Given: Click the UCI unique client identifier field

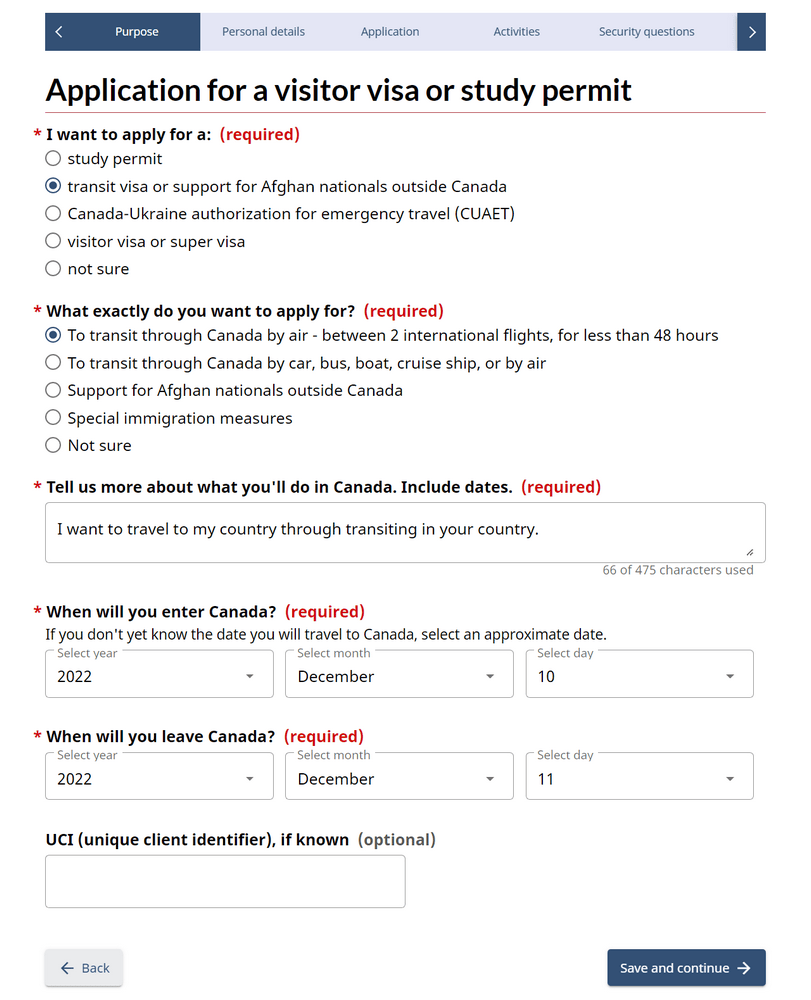Looking at the screenshot, I should (x=225, y=882).
